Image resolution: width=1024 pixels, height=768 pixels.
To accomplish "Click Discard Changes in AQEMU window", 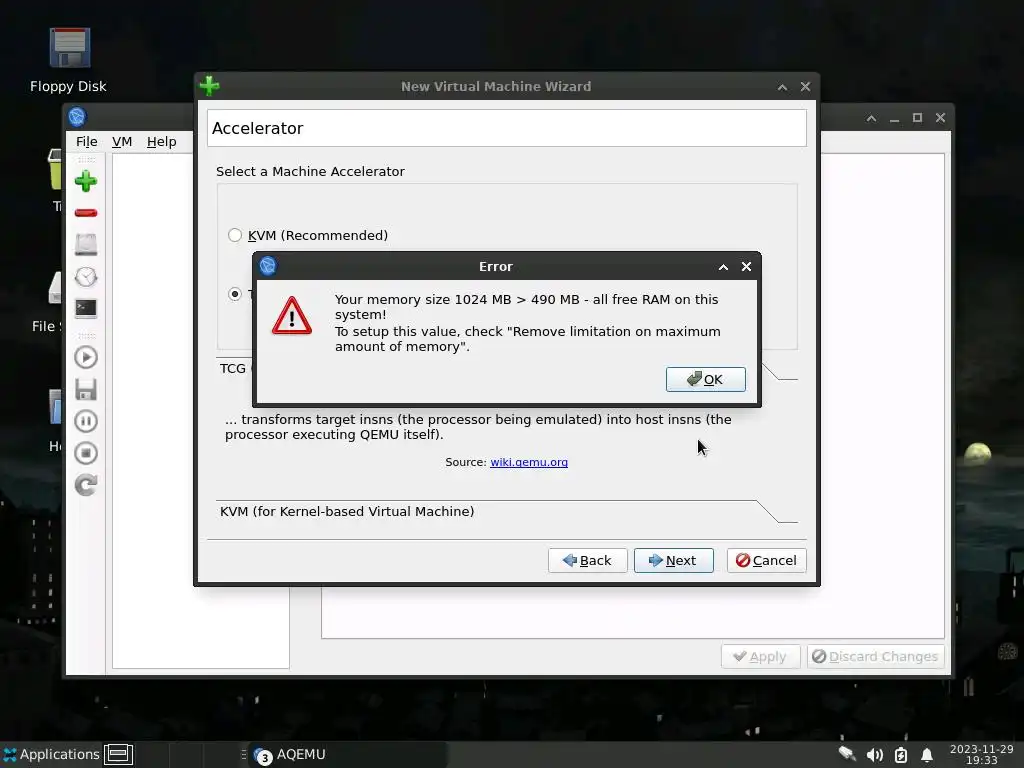I will [x=875, y=656].
